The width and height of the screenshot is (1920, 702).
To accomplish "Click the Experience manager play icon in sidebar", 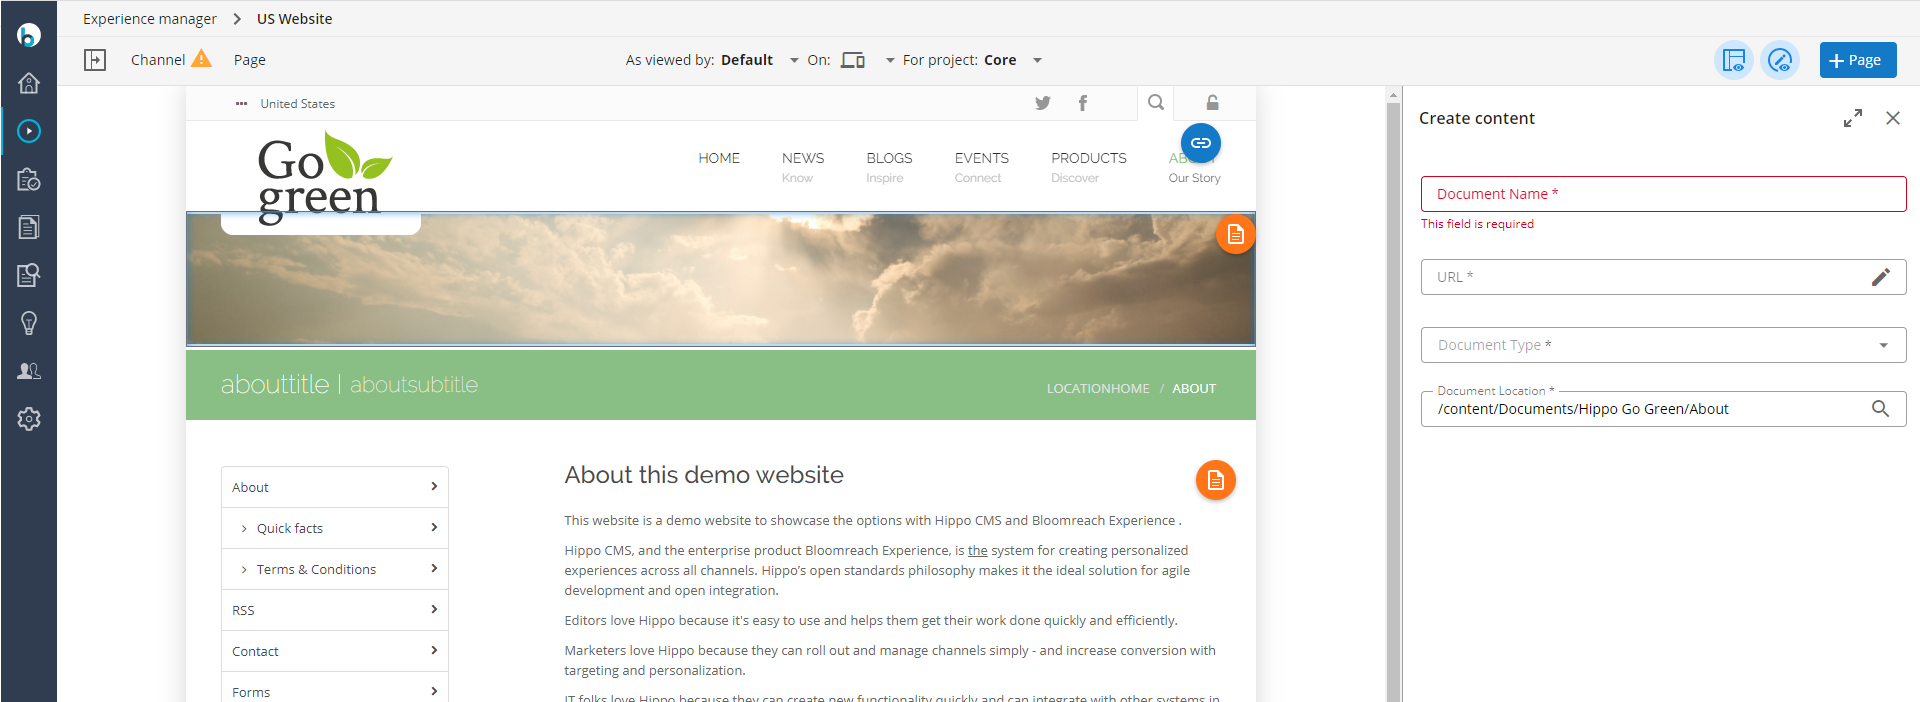I will (x=29, y=131).
